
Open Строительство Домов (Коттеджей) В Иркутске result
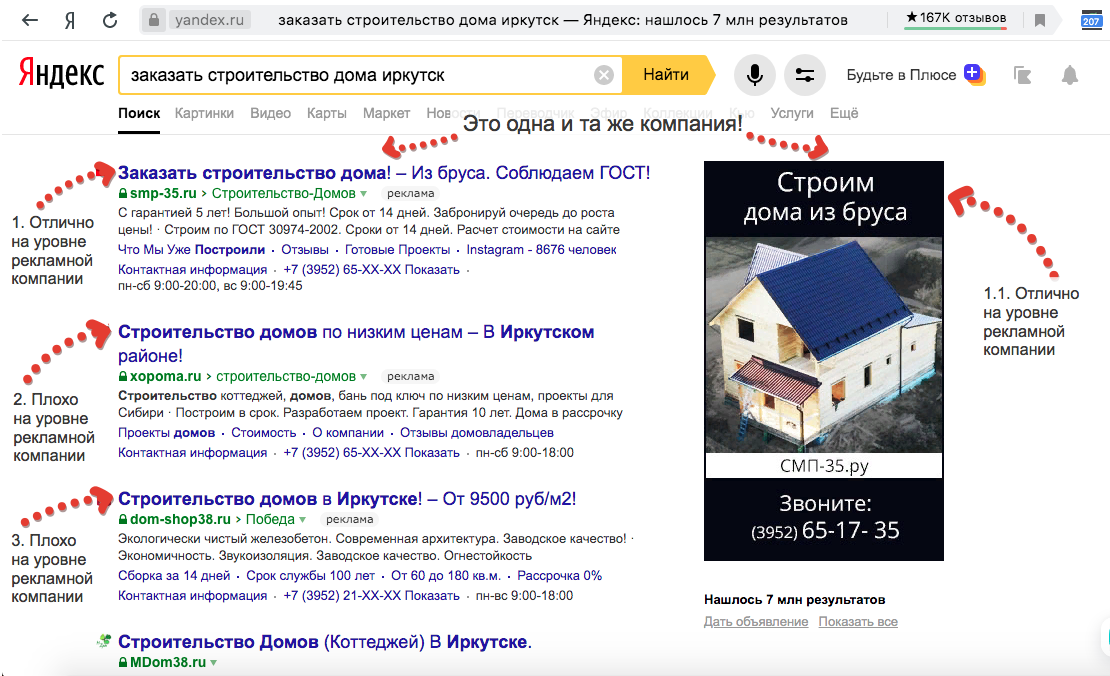pyautogui.click(x=325, y=642)
